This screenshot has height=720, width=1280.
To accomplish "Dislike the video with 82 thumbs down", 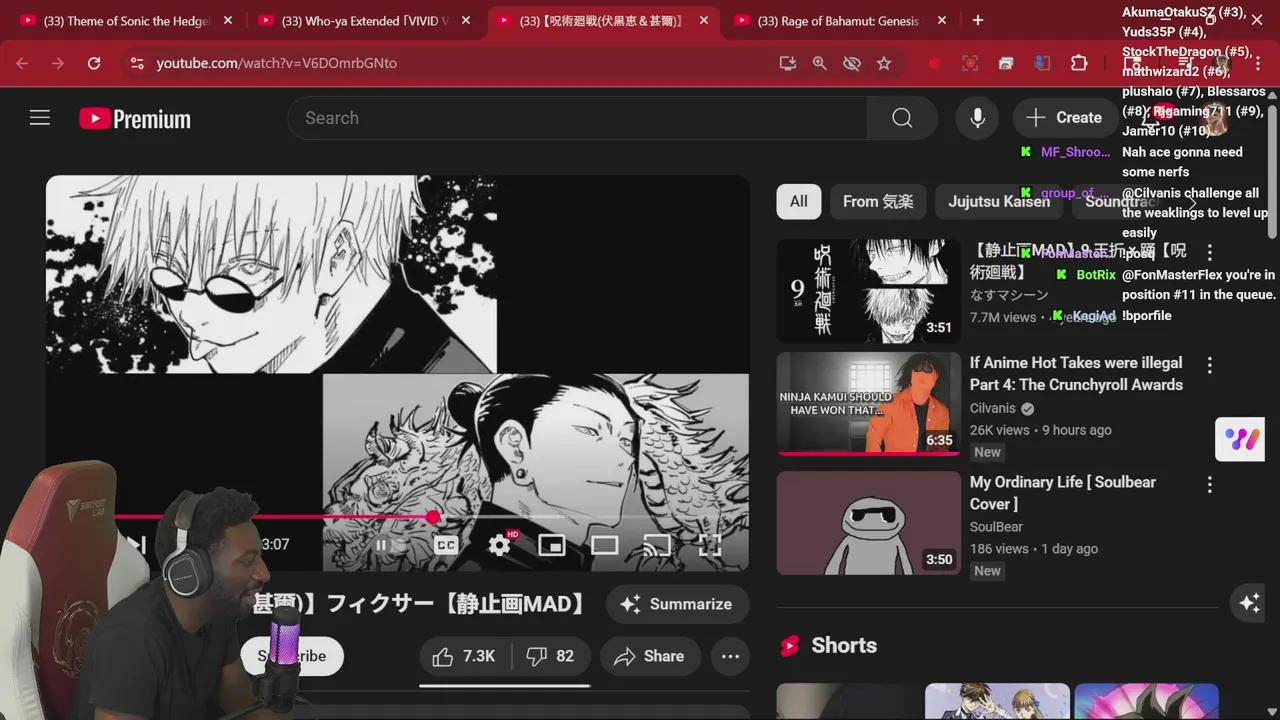I will [x=551, y=656].
